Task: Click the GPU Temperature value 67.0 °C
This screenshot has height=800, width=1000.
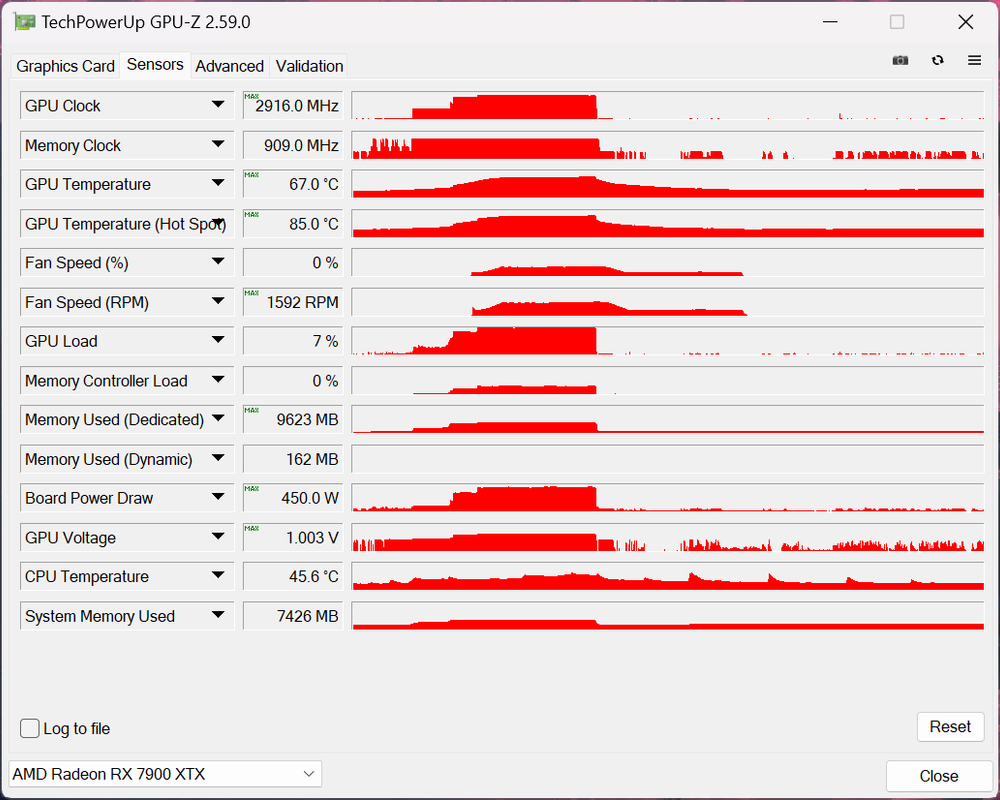Action: [293, 184]
